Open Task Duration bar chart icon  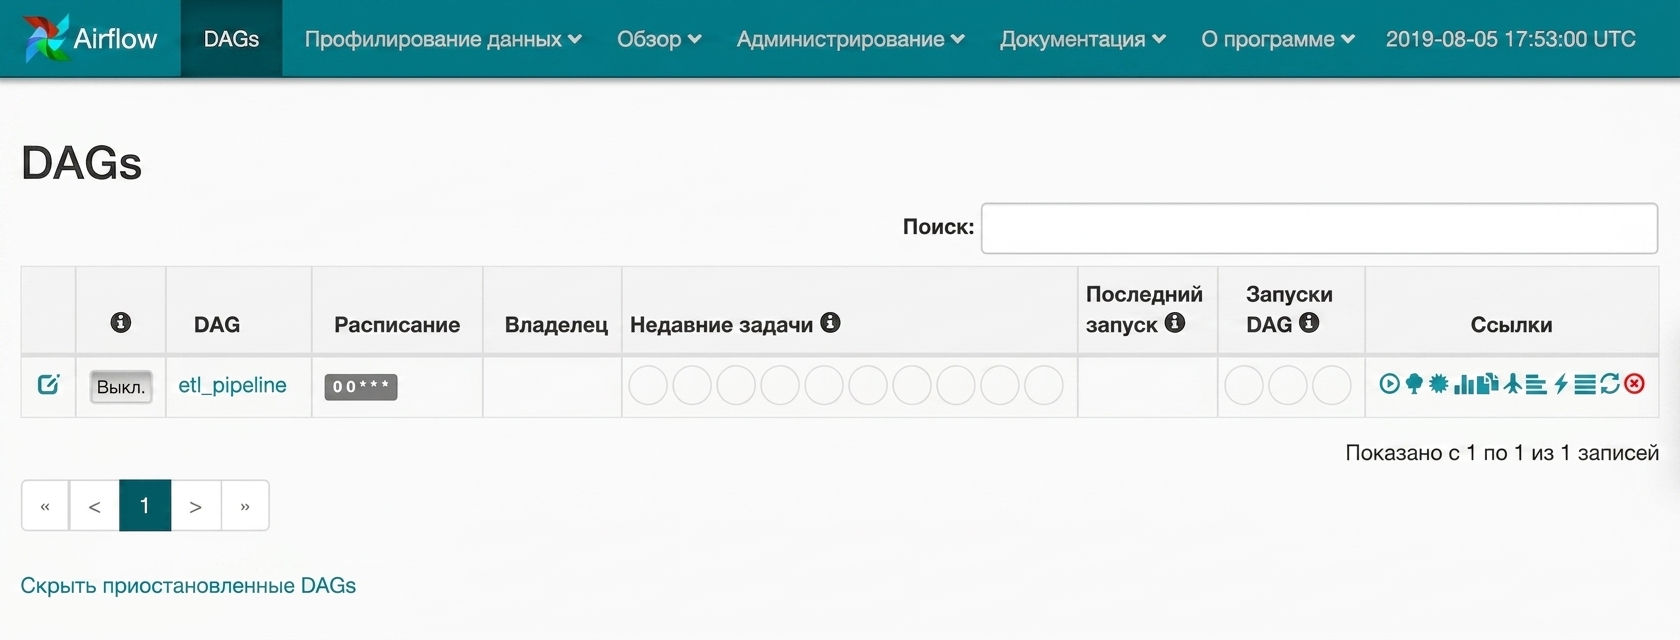[x=1465, y=385]
